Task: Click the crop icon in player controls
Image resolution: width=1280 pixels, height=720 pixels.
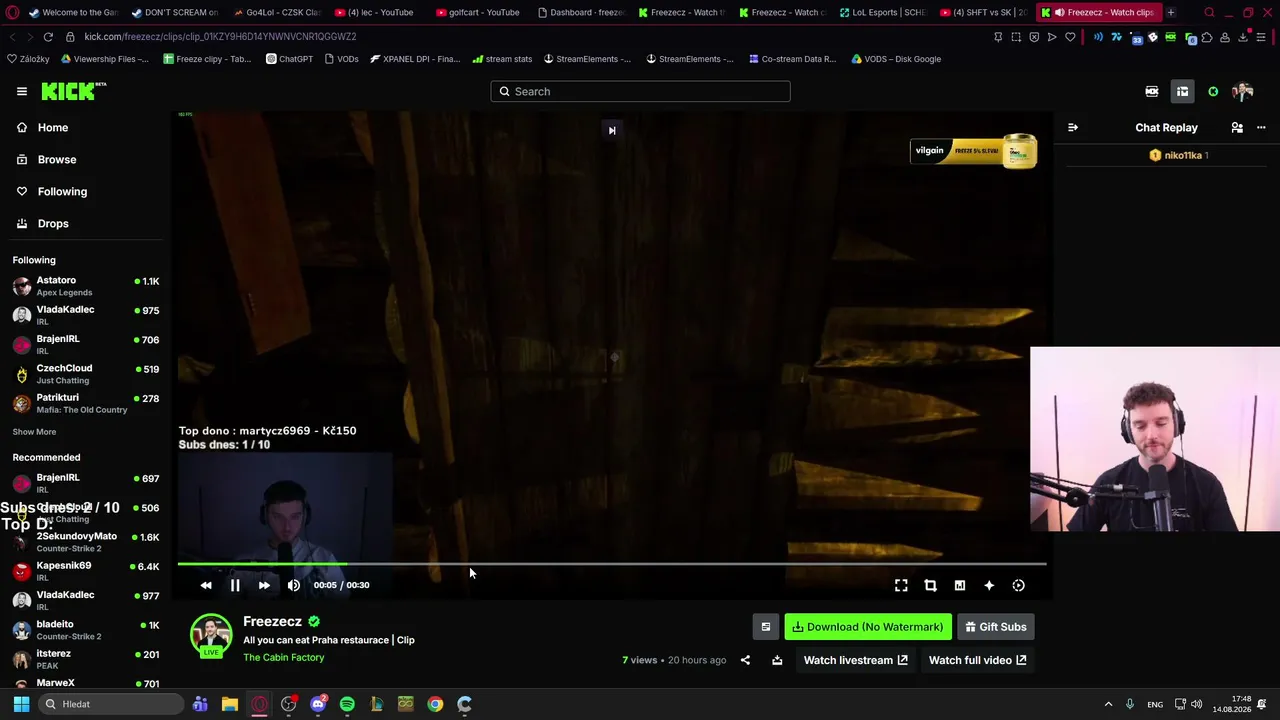Action: (x=930, y=585)
